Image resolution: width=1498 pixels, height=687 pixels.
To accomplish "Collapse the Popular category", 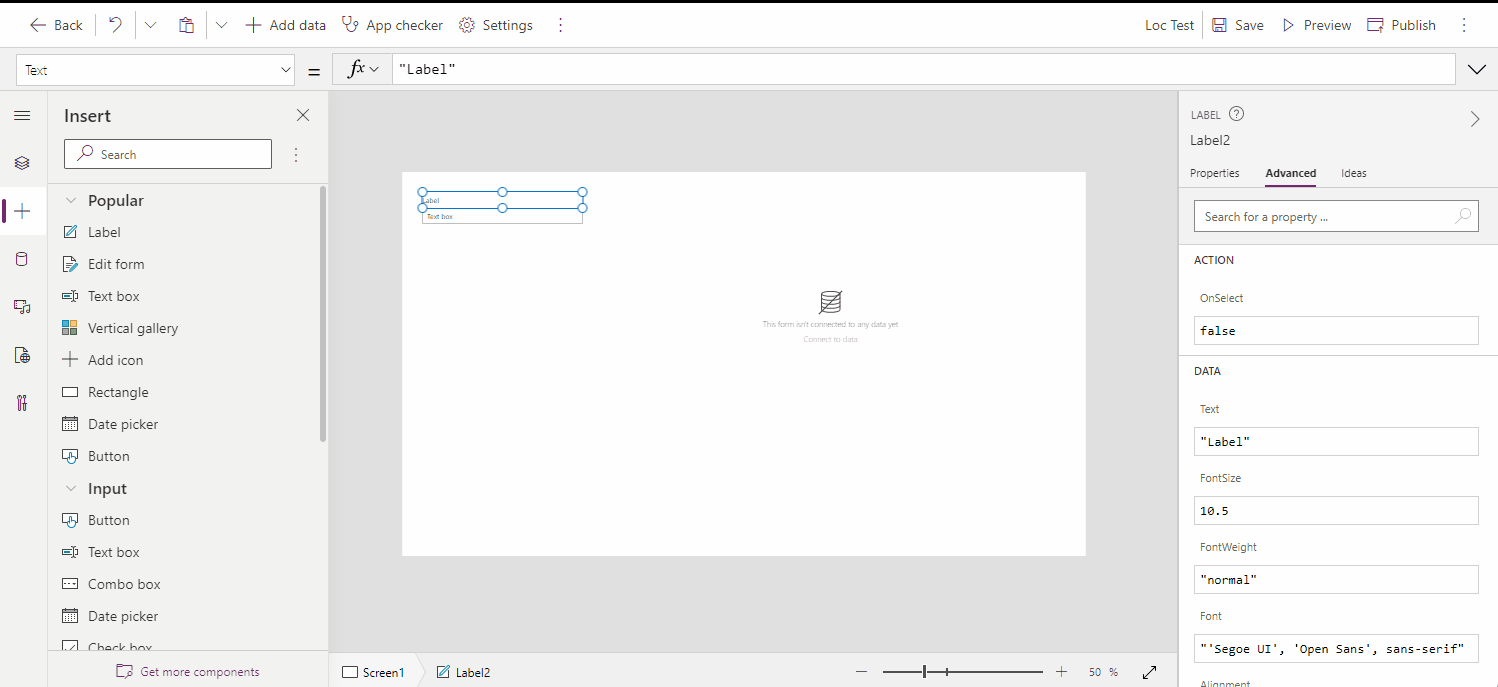I will tap(71, 201).
